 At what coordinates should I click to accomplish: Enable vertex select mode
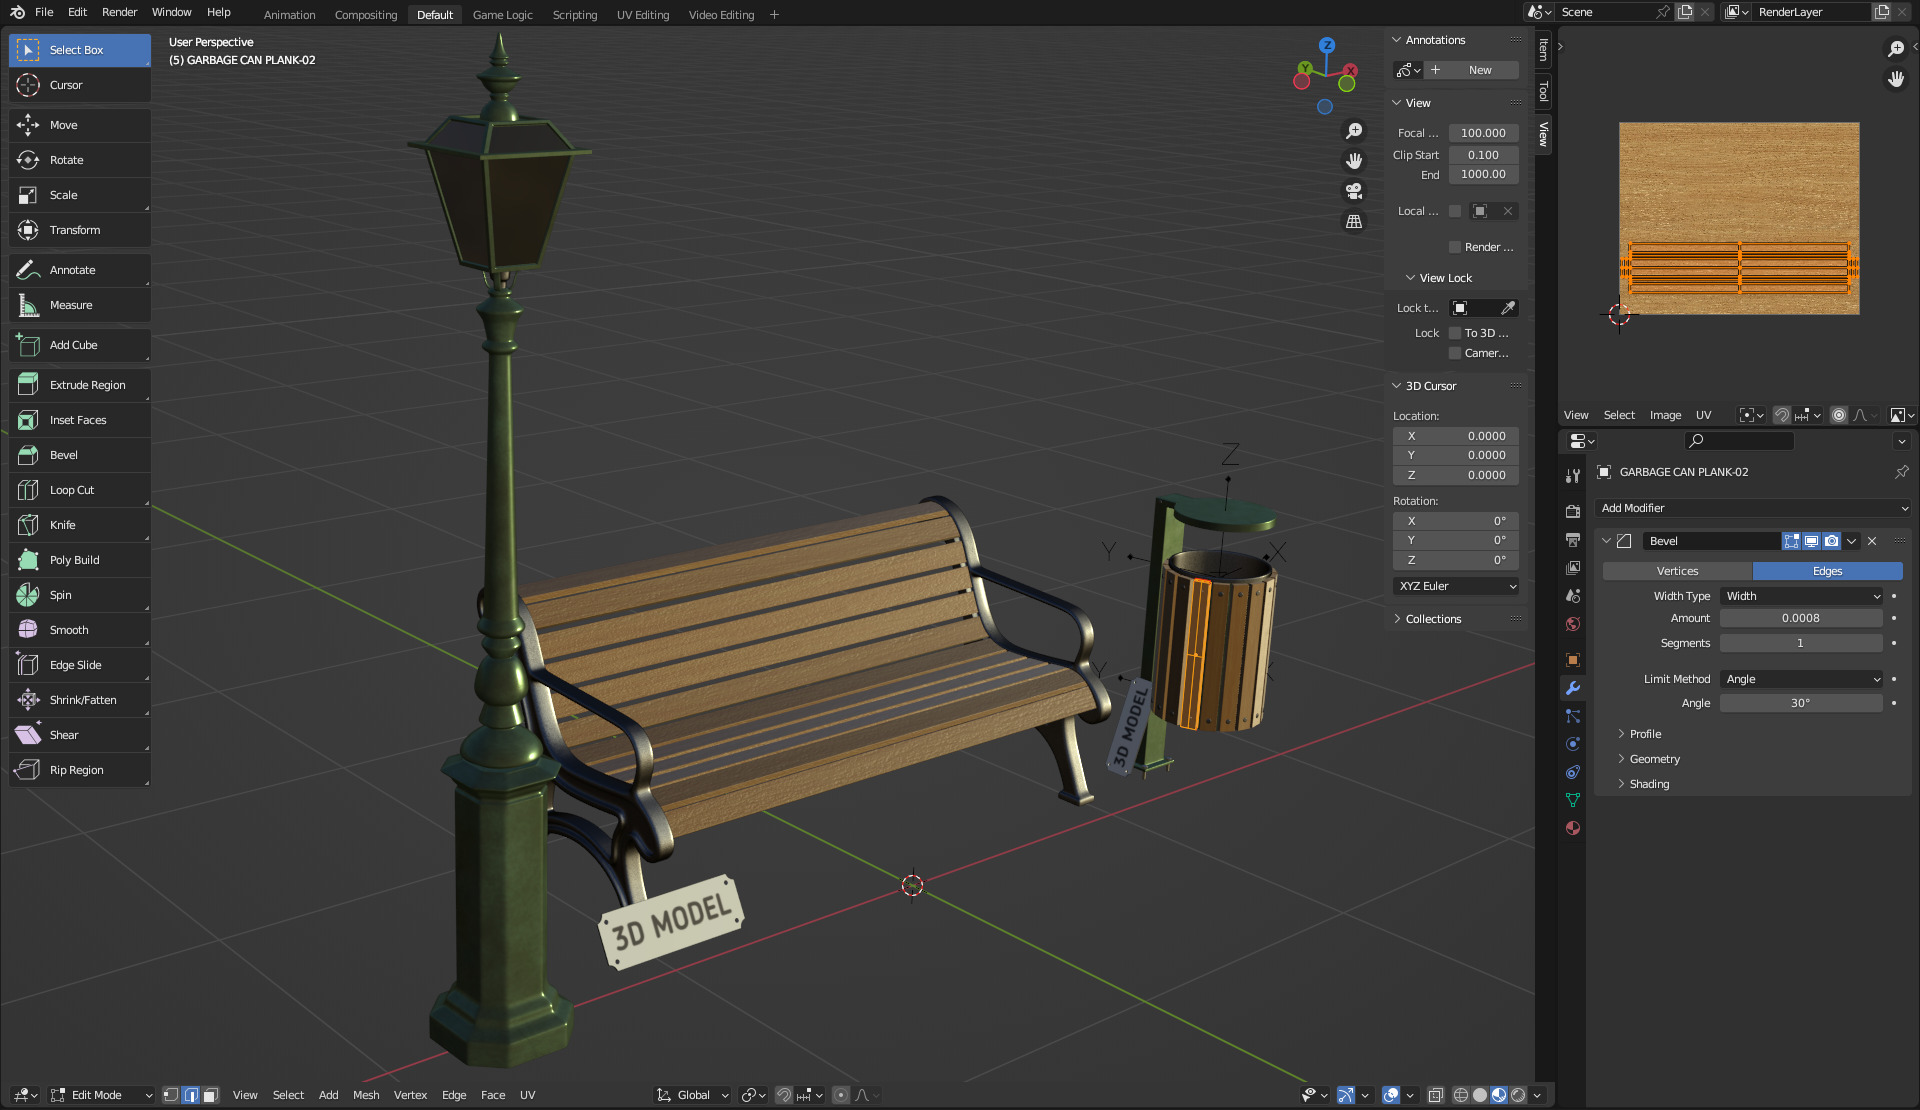point(171,1095)
